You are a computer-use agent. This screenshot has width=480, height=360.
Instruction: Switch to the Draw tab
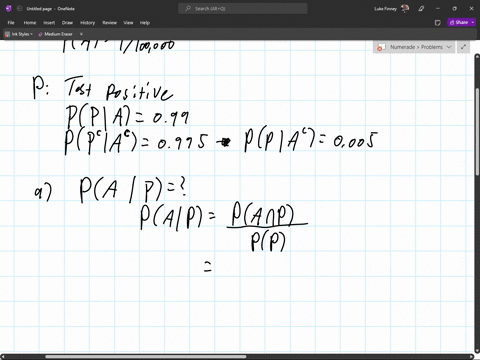[67, 23]
